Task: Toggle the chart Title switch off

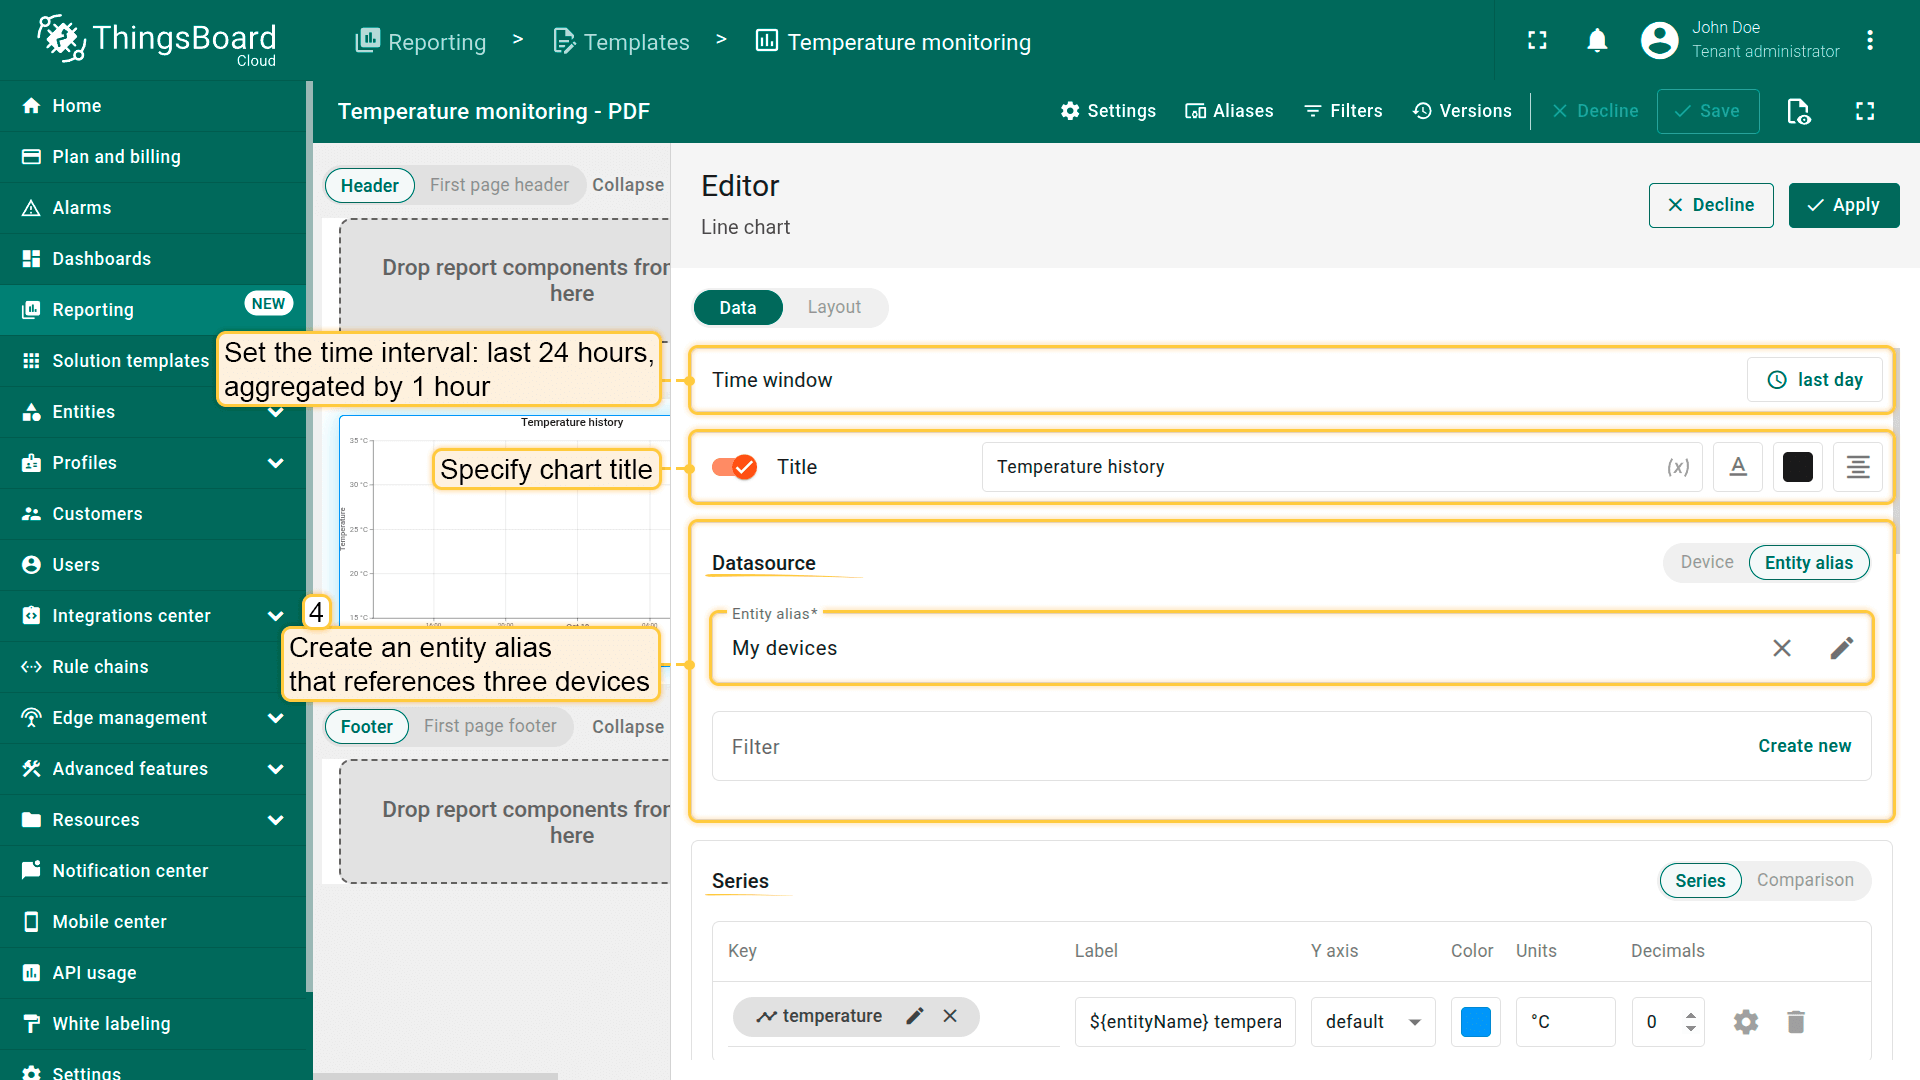Action: click(x=734, y=467)
